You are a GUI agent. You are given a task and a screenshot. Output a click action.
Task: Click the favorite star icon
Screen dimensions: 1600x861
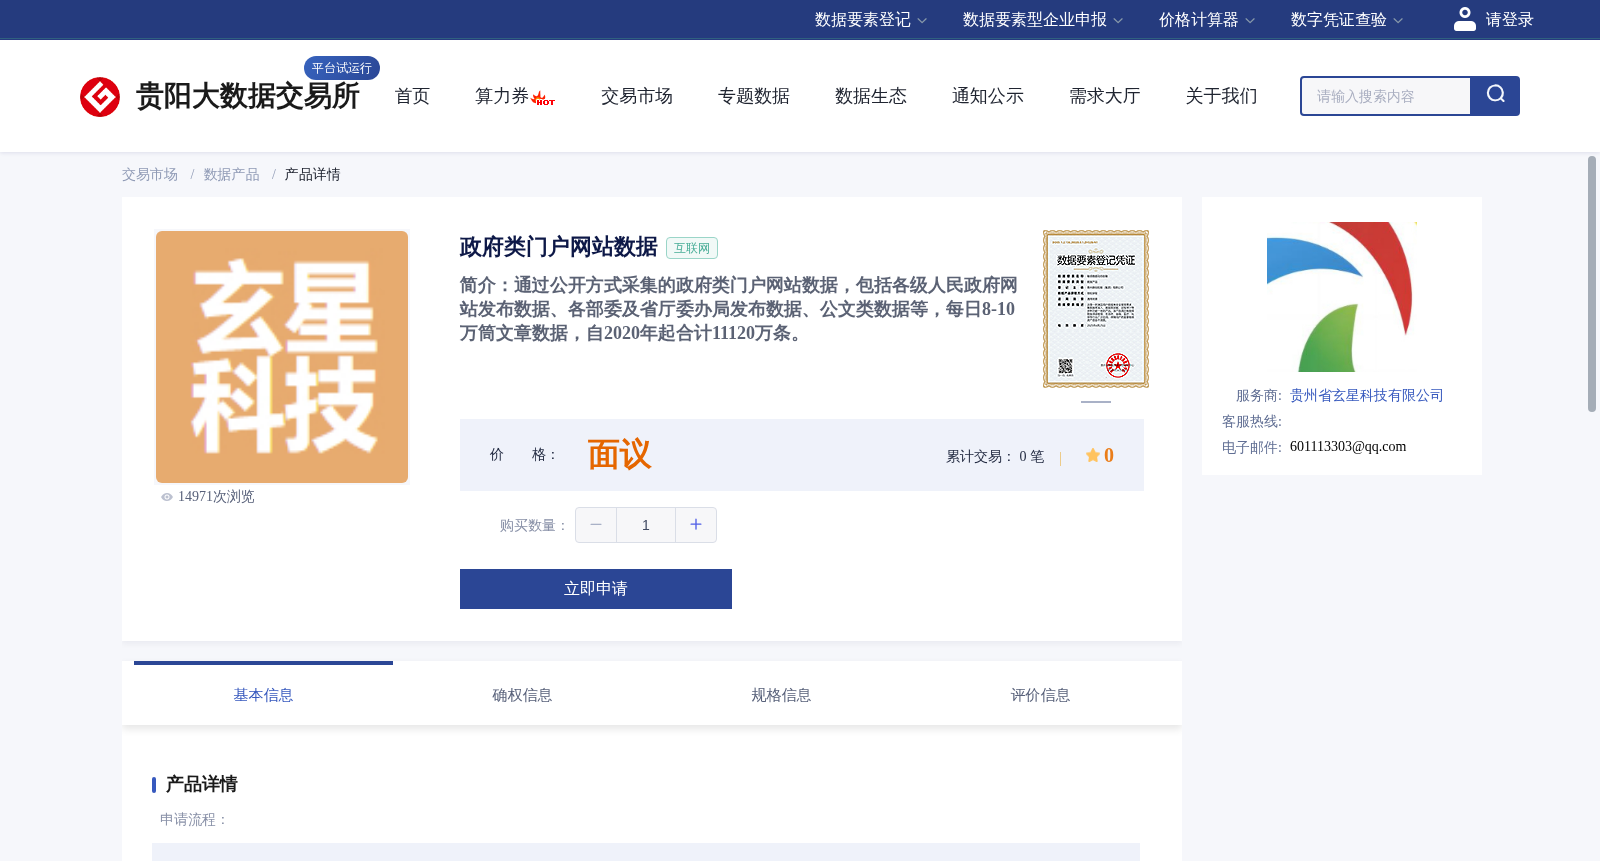[1092, 455]
